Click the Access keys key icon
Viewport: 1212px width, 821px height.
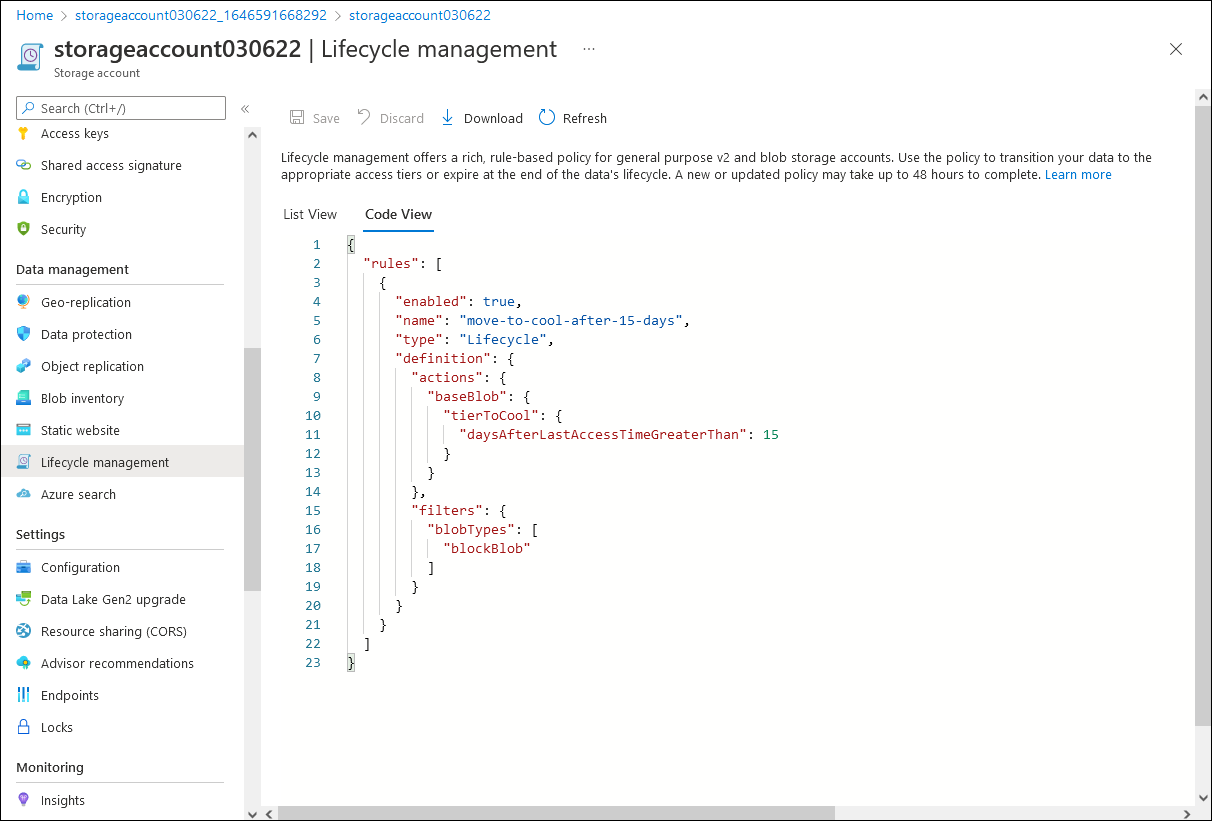click(24, 134)
